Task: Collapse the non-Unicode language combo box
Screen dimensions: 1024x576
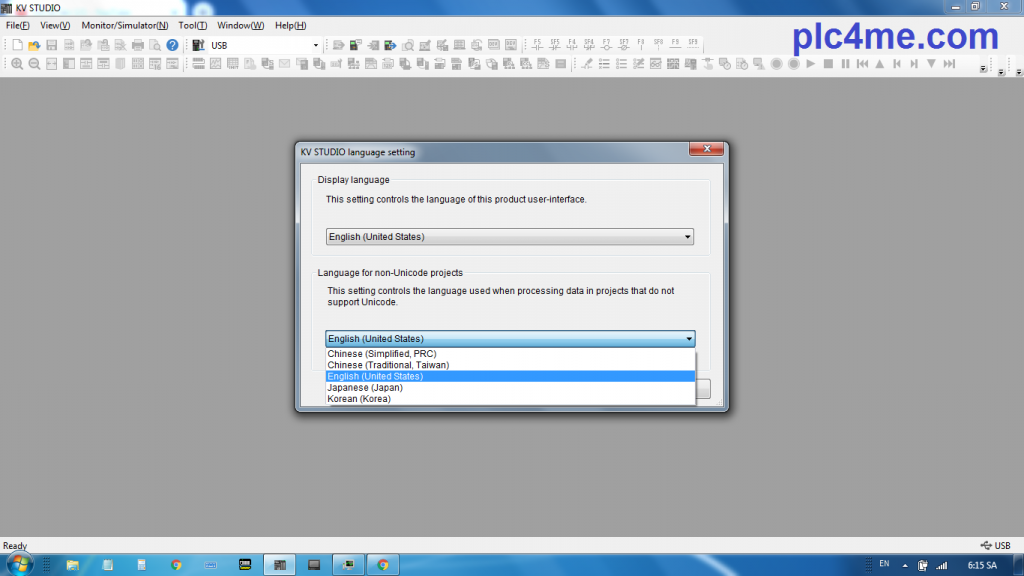Action: (x=687, y=339)
